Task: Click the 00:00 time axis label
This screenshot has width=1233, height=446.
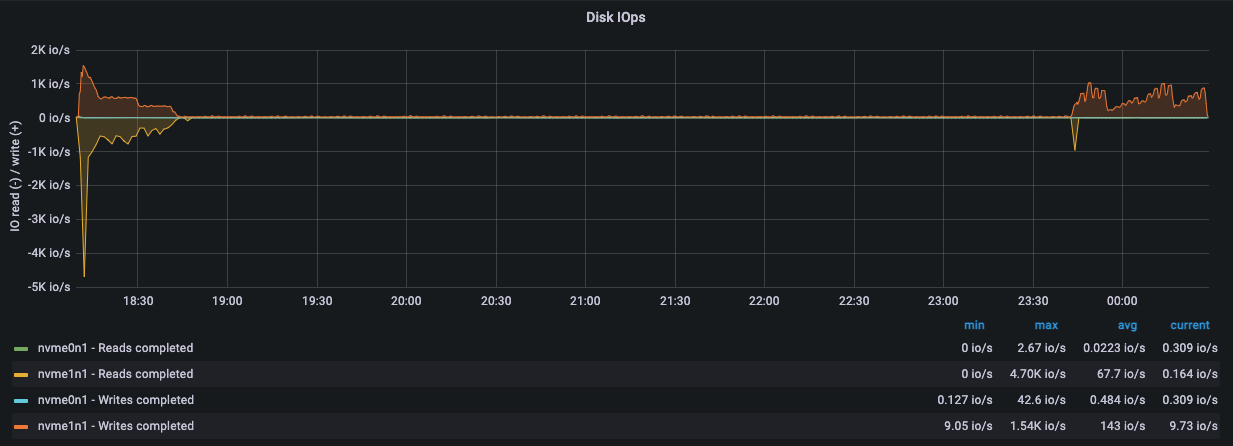Action: click(x=1122, y=300)
